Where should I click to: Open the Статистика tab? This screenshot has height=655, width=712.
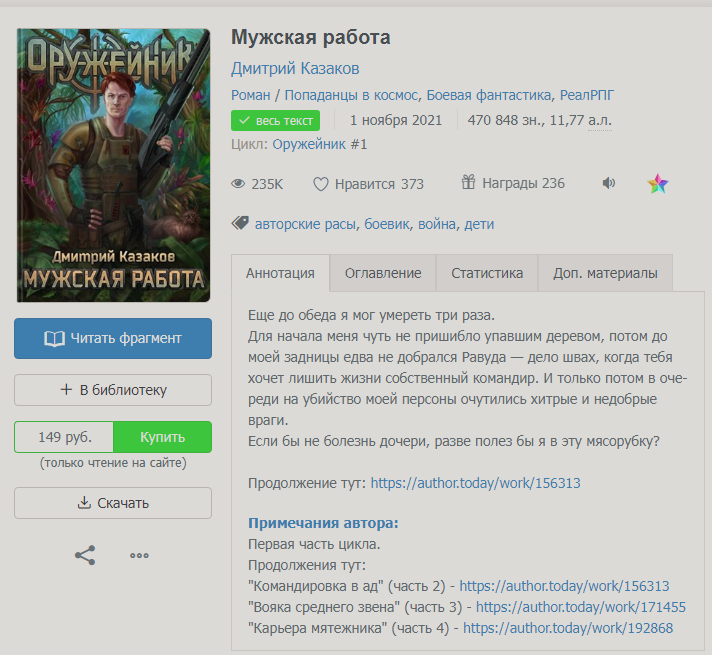tap(487, 273)
